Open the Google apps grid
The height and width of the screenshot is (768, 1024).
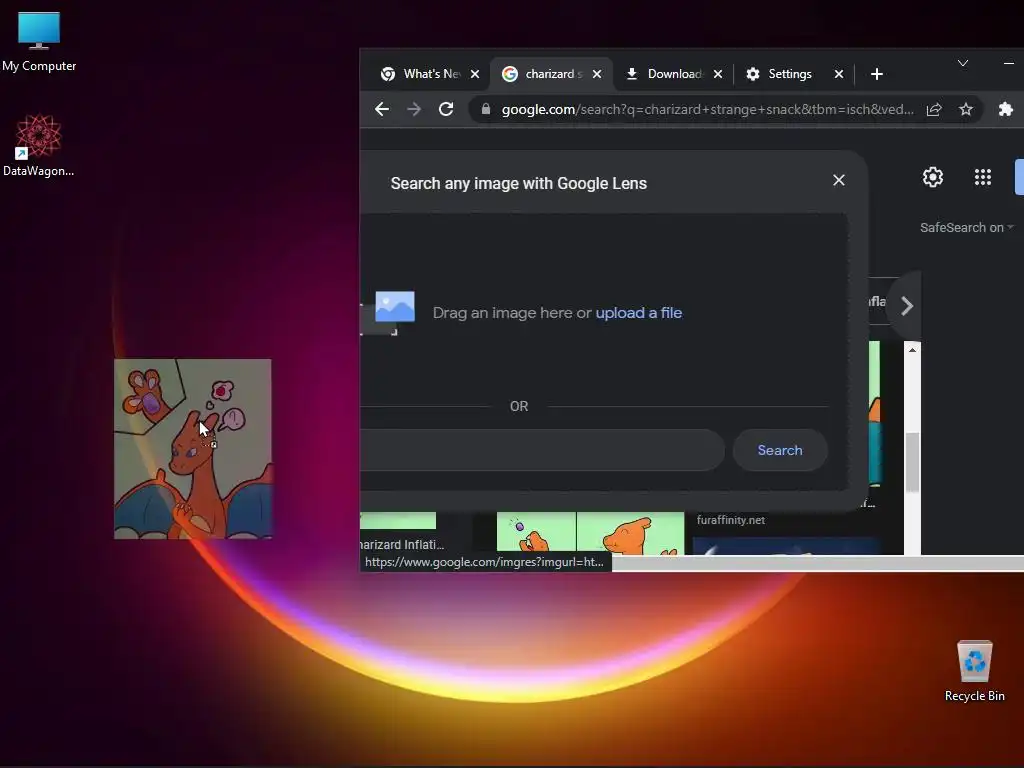coord(983,177)
